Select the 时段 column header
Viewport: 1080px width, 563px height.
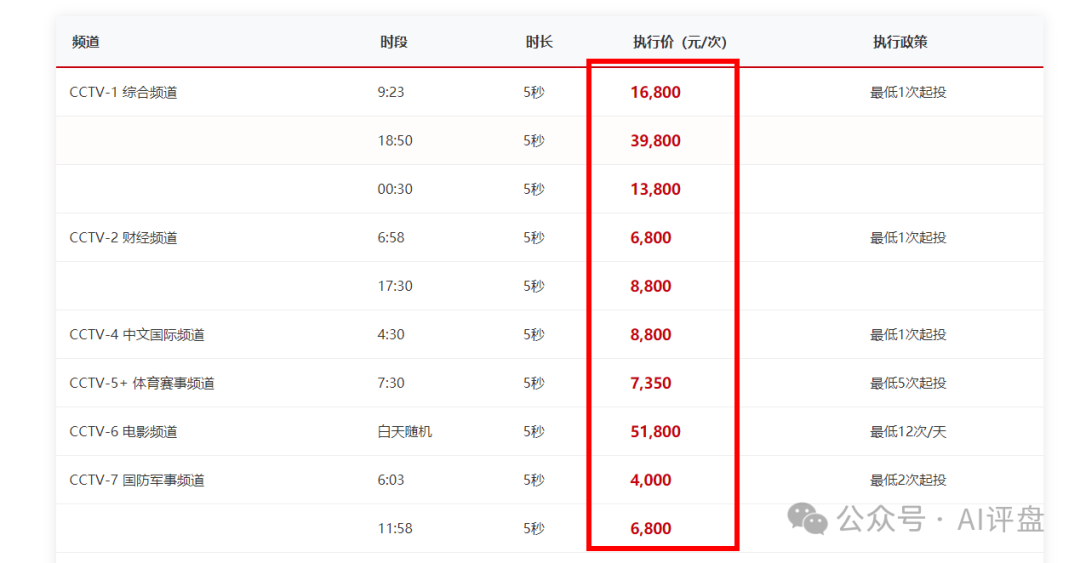393,42
